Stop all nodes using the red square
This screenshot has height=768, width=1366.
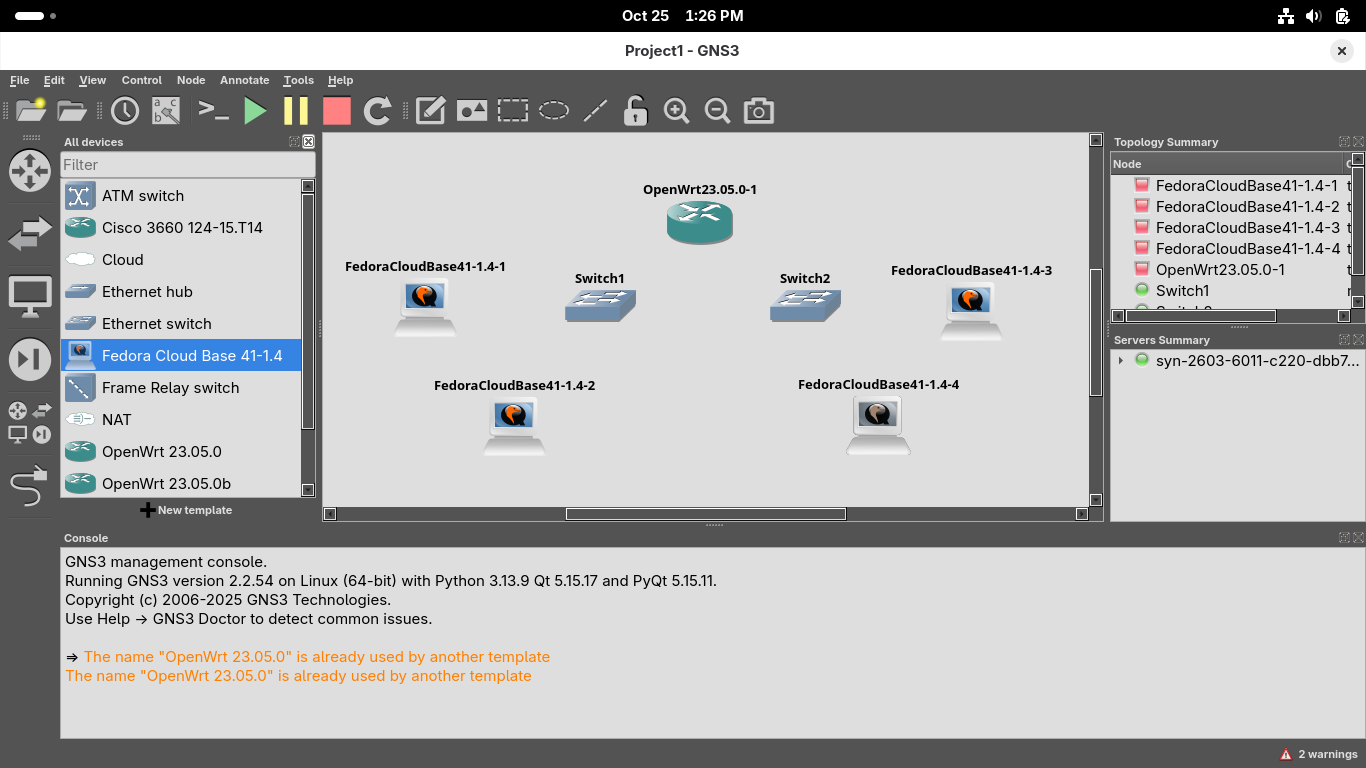click(337, 111)
